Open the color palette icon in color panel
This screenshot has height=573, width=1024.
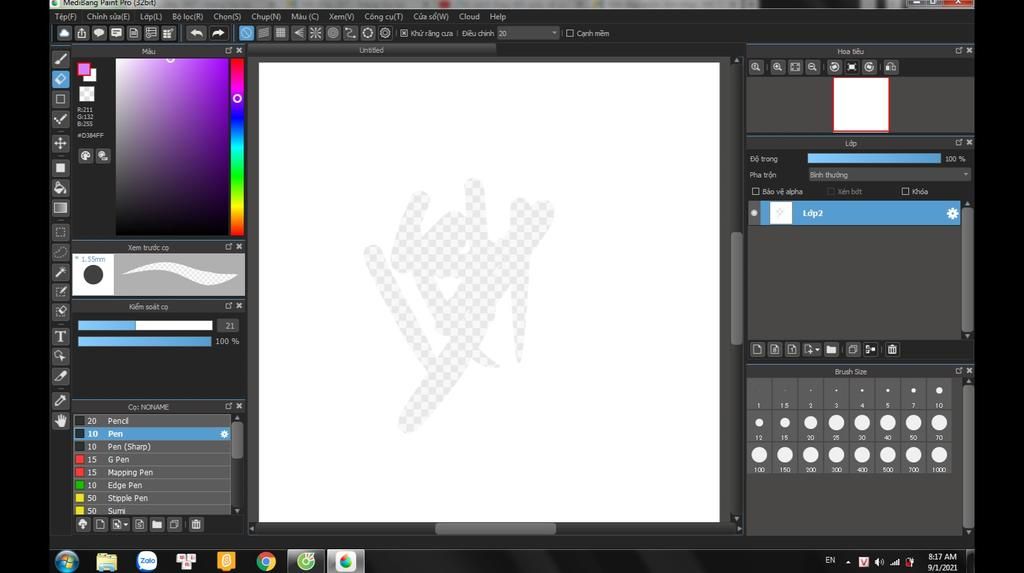point(86,156)
